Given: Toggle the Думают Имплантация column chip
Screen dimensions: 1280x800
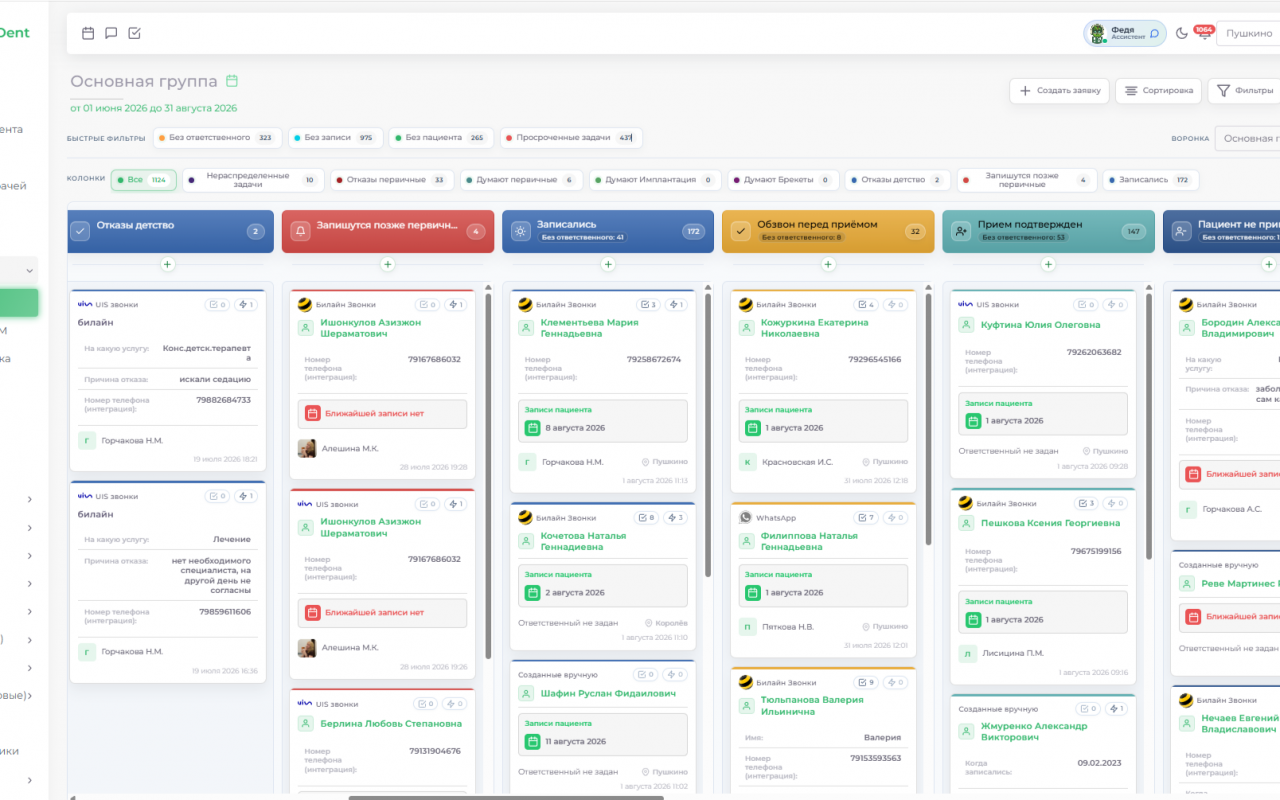Looking at the screenshot, I should (x=656, y=180).
